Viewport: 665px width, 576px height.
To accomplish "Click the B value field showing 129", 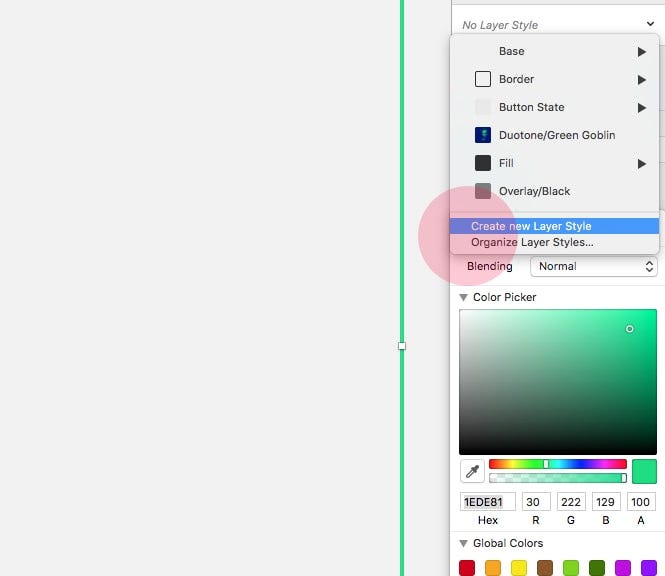I will click(x=606, y=502).
